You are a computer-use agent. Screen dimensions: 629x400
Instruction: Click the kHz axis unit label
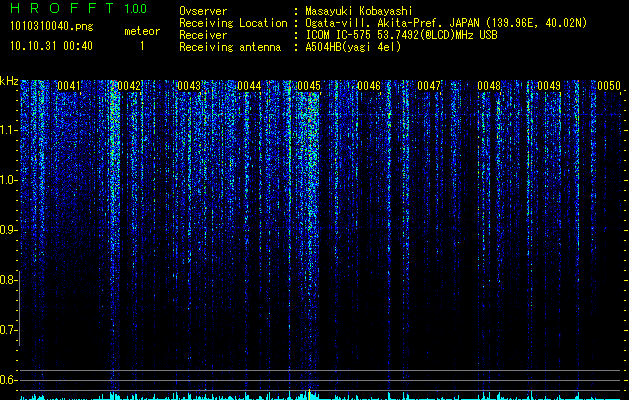pos(9,81)
